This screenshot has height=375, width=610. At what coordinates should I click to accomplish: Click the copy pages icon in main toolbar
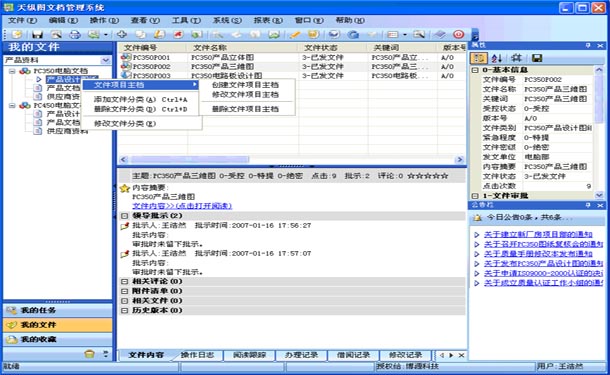[x=140, y=35]
